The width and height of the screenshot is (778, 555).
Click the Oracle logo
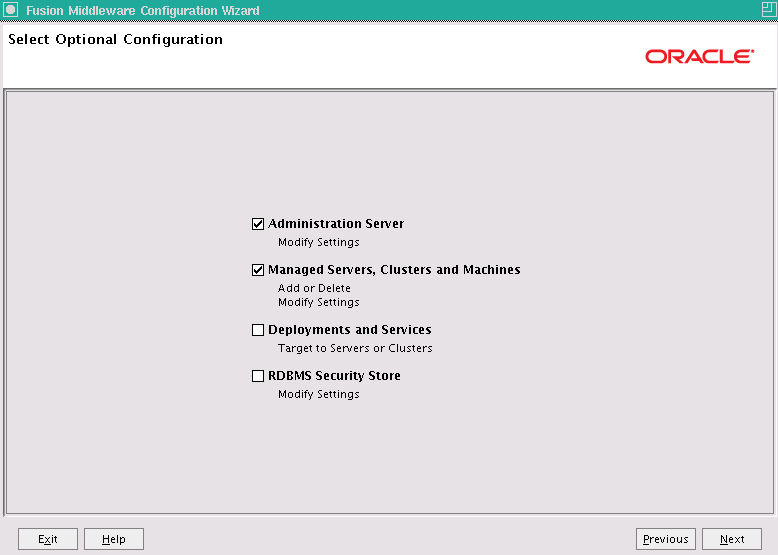(699, 56)
